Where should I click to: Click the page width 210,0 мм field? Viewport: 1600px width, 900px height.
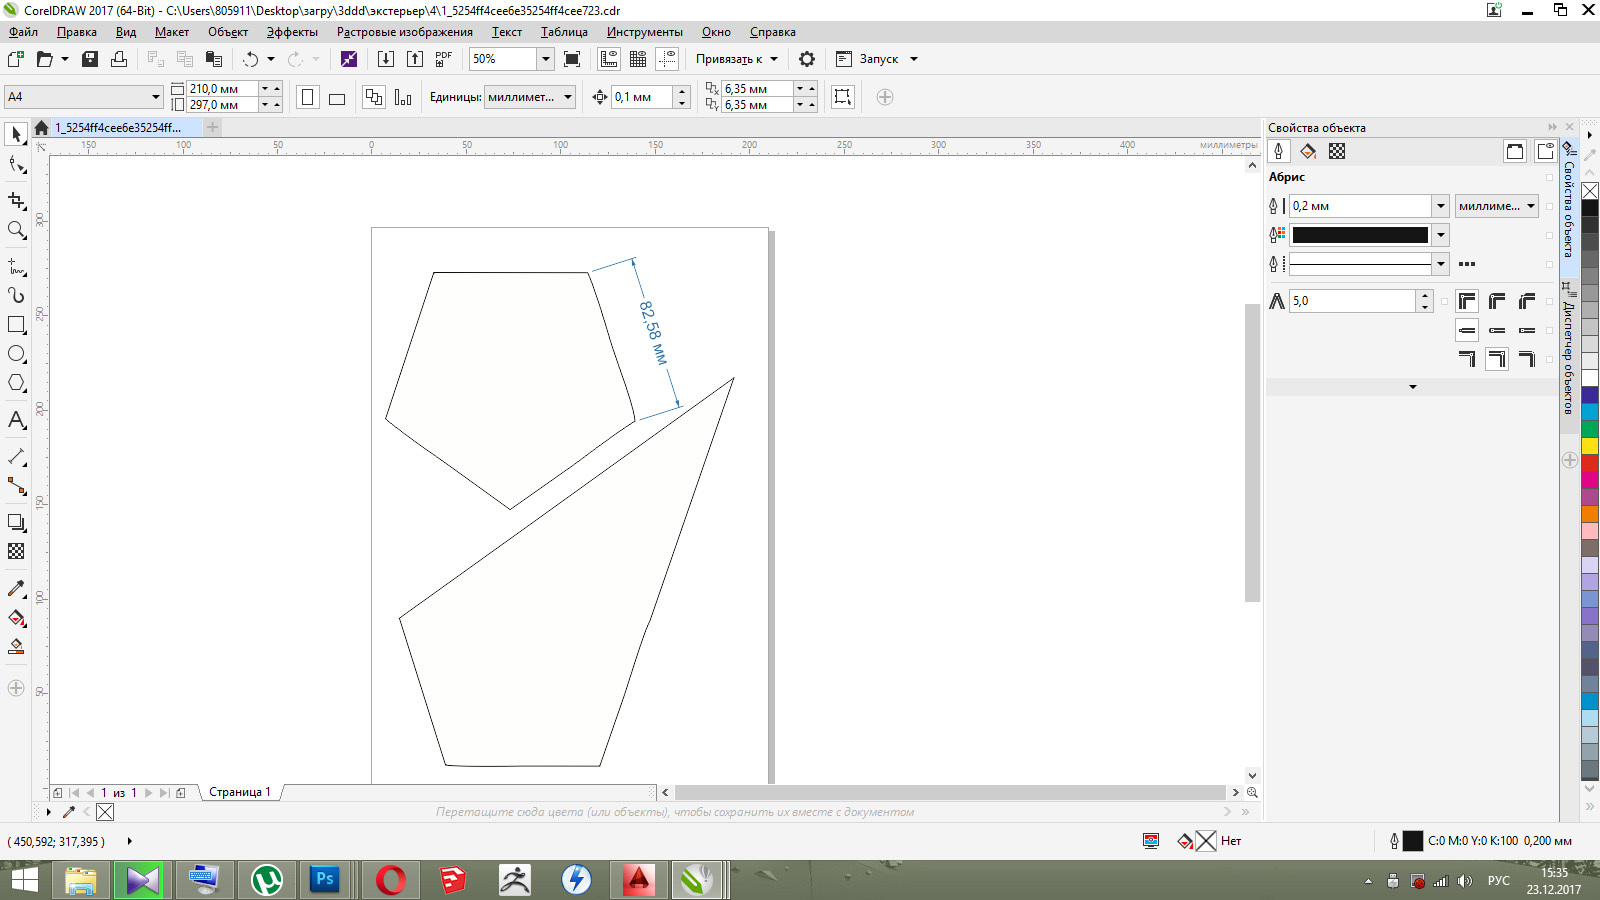coord(222,89)
